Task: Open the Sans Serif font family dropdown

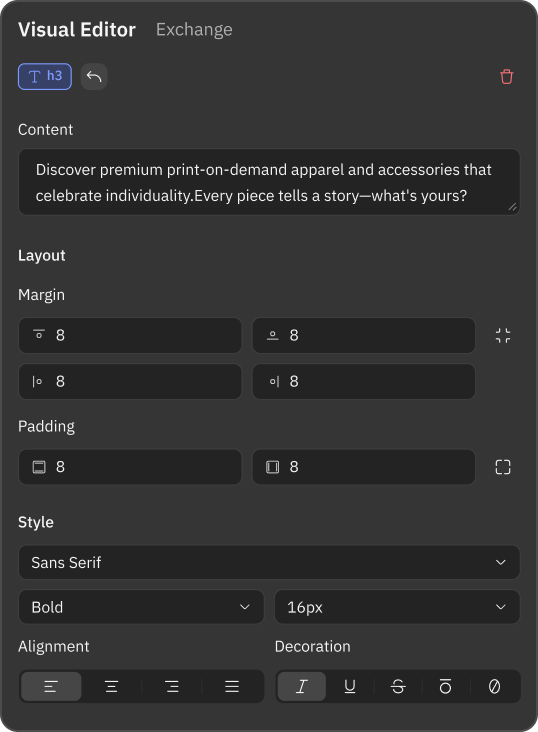Action: (269, 562)
